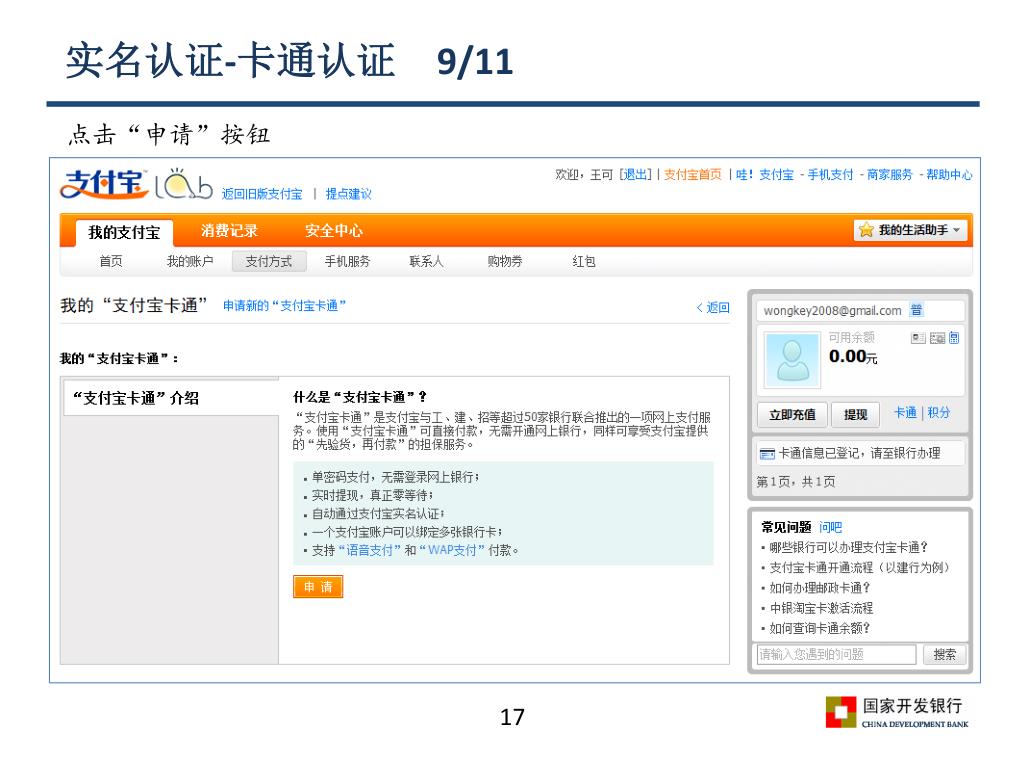Click the 退出 logout link
The image size is (1024, 768).
(x=635, y=174)
